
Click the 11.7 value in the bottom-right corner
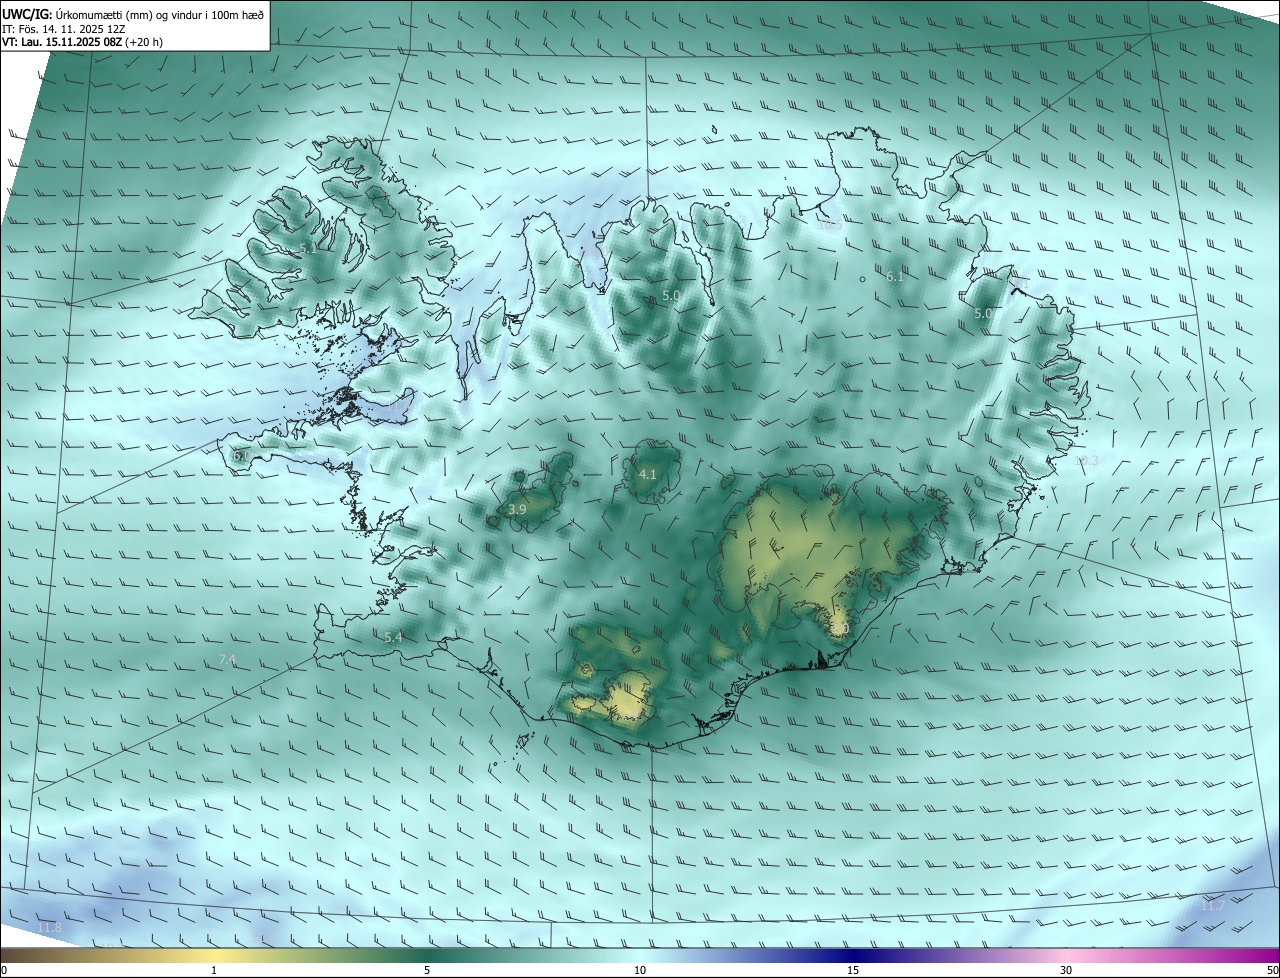coord(1213,906)
